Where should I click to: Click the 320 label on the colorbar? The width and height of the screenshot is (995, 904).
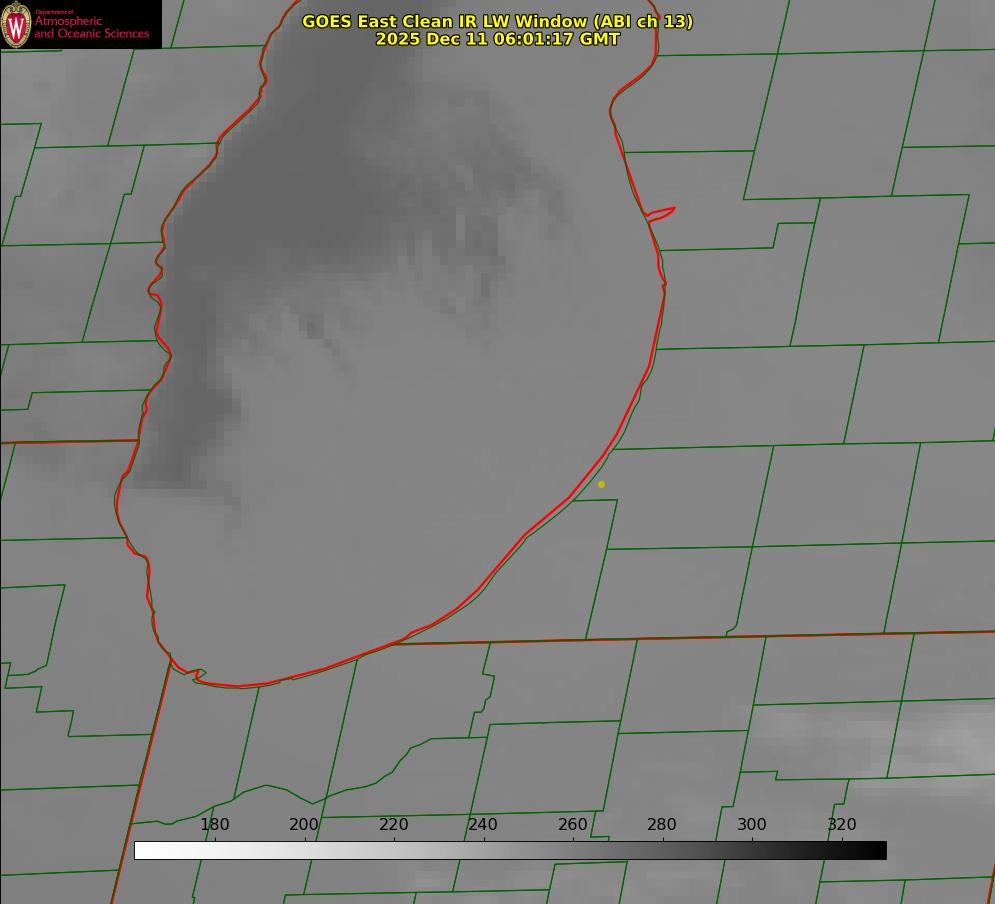pyautogui.click(x=842, y=825)
